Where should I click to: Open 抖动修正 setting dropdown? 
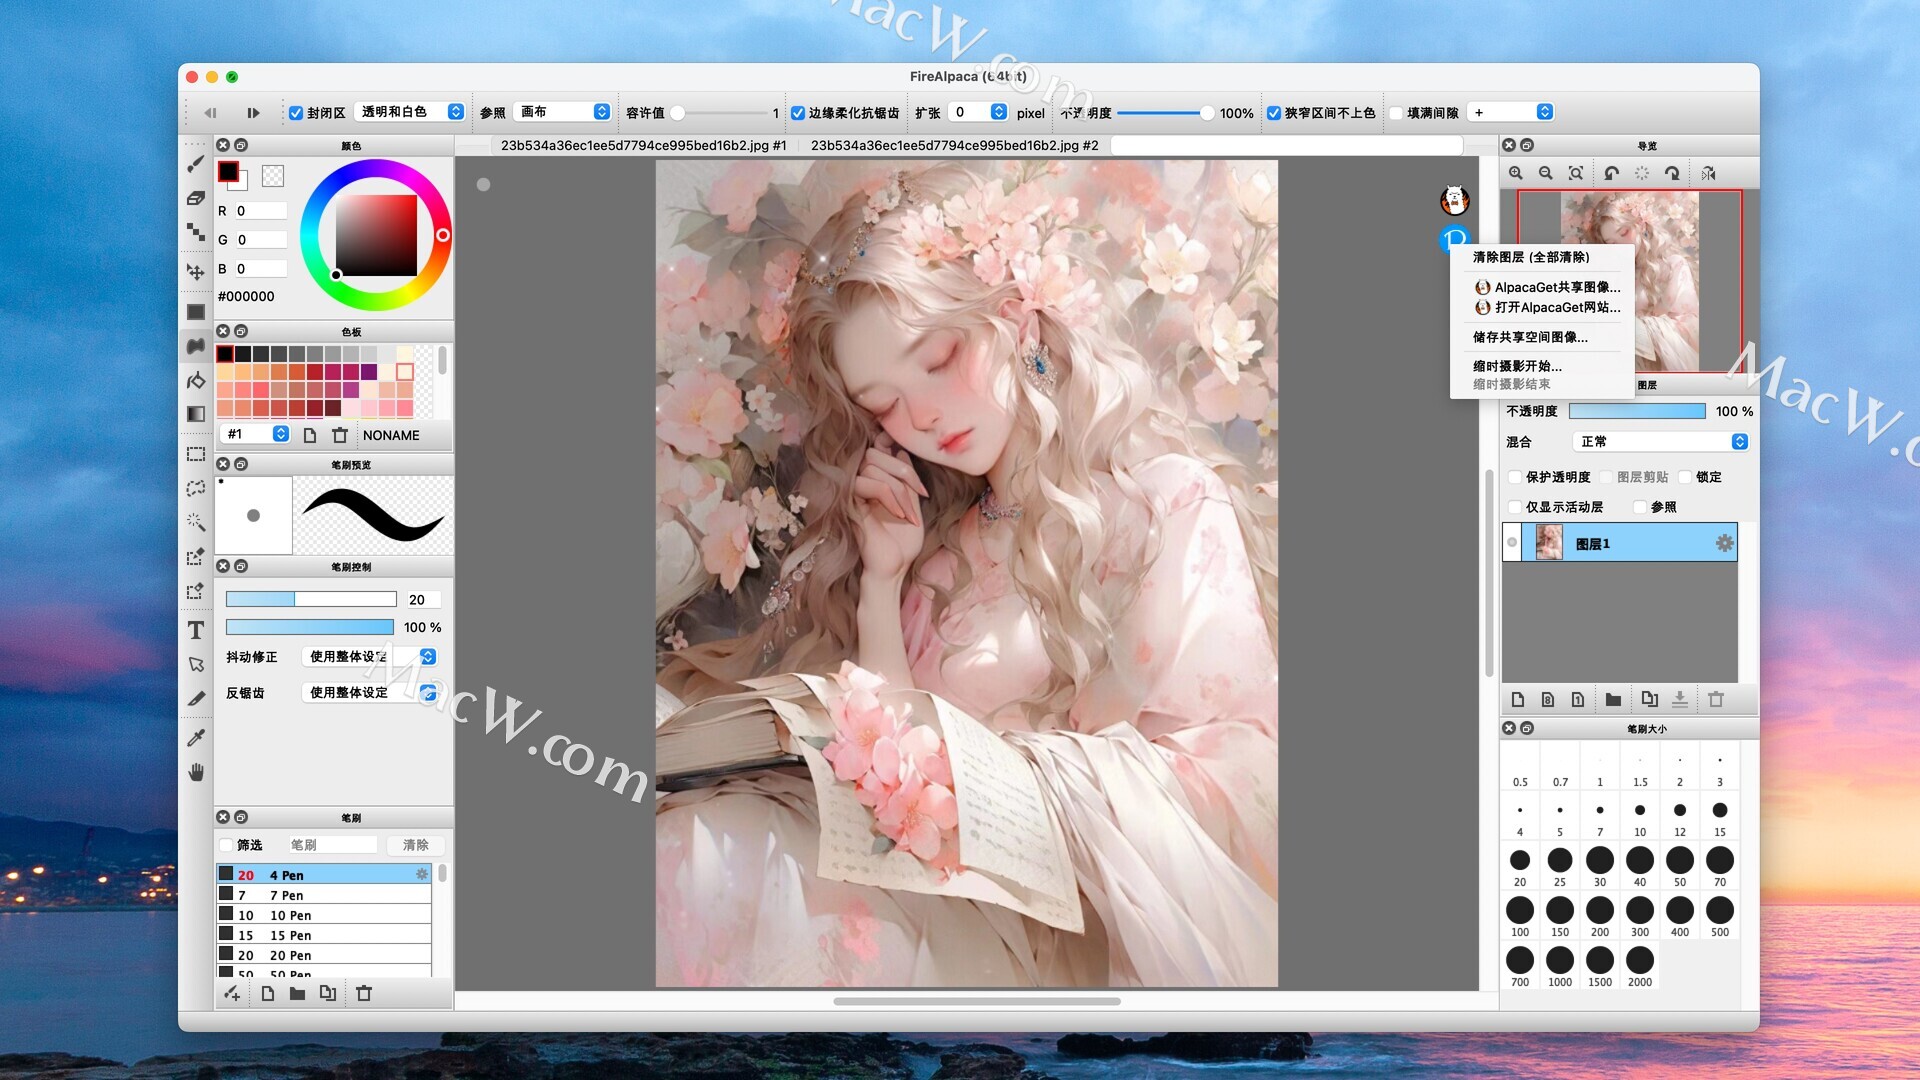[370, 657]
